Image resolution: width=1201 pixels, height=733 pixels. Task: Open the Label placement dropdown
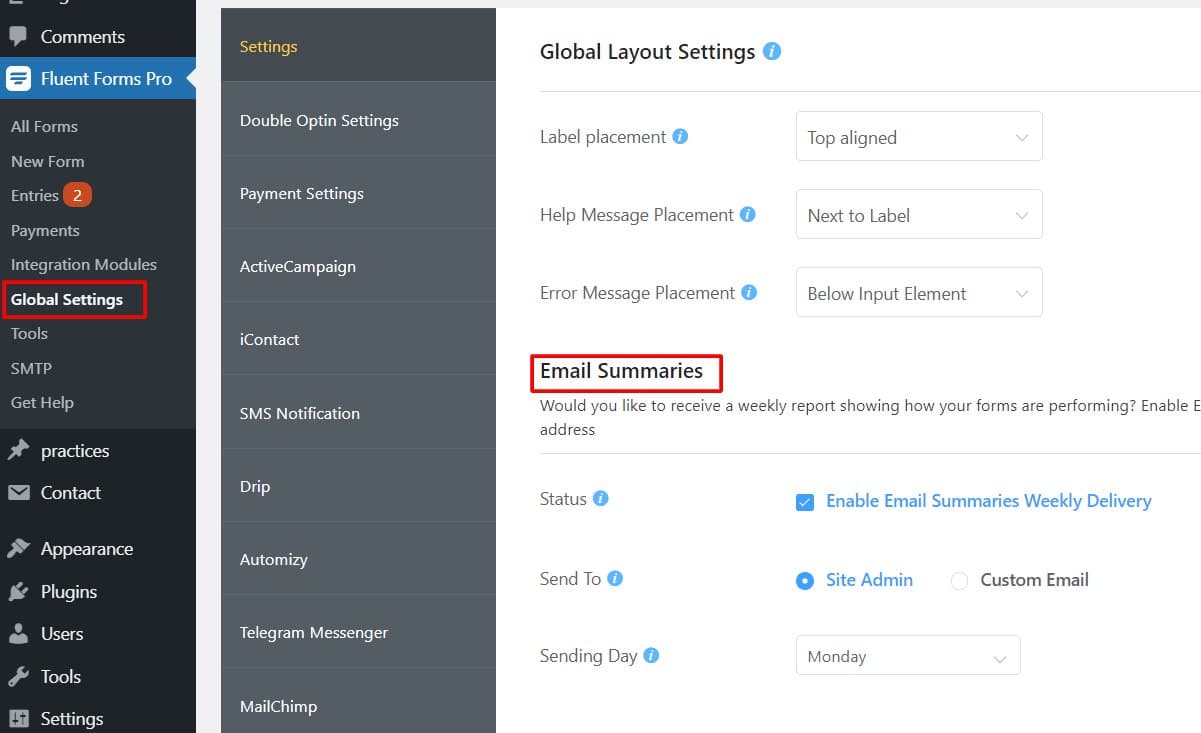tap(919, 136)
